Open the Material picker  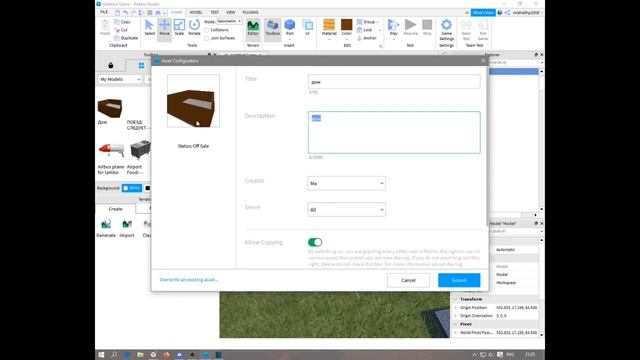(x=329, y=28)
